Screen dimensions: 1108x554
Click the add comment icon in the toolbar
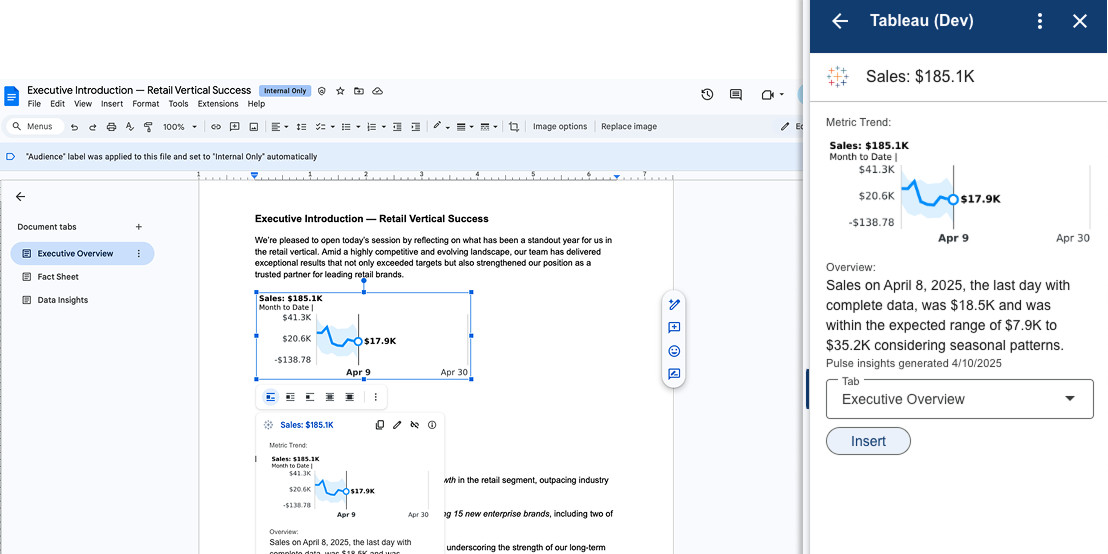[x=235, y=127]
